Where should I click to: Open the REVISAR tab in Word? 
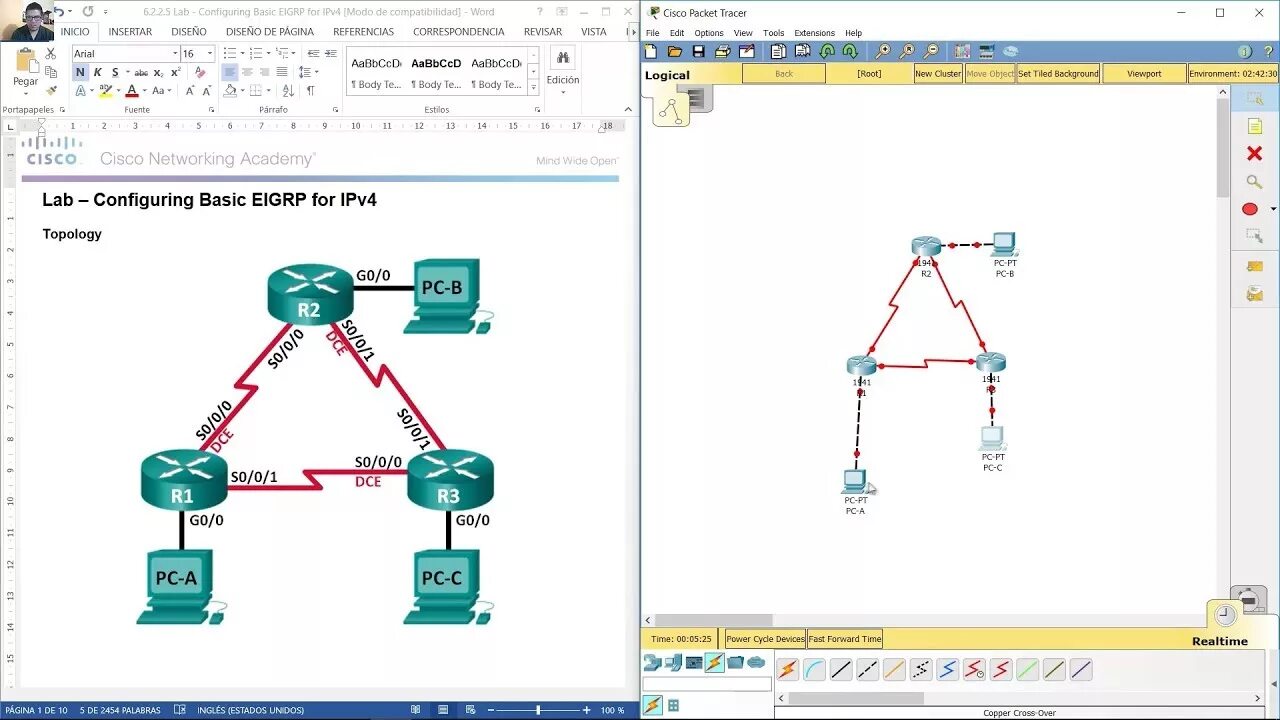543,32
